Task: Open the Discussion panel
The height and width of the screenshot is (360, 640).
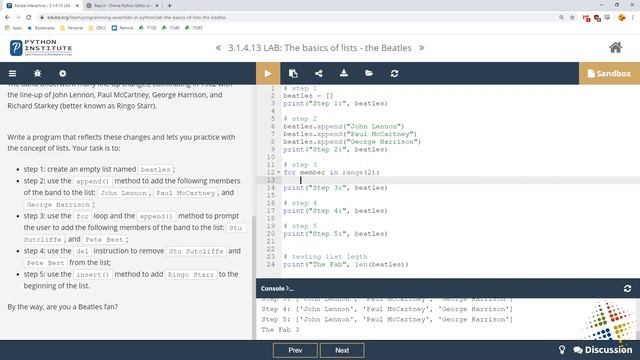Action: coord(603,350)
